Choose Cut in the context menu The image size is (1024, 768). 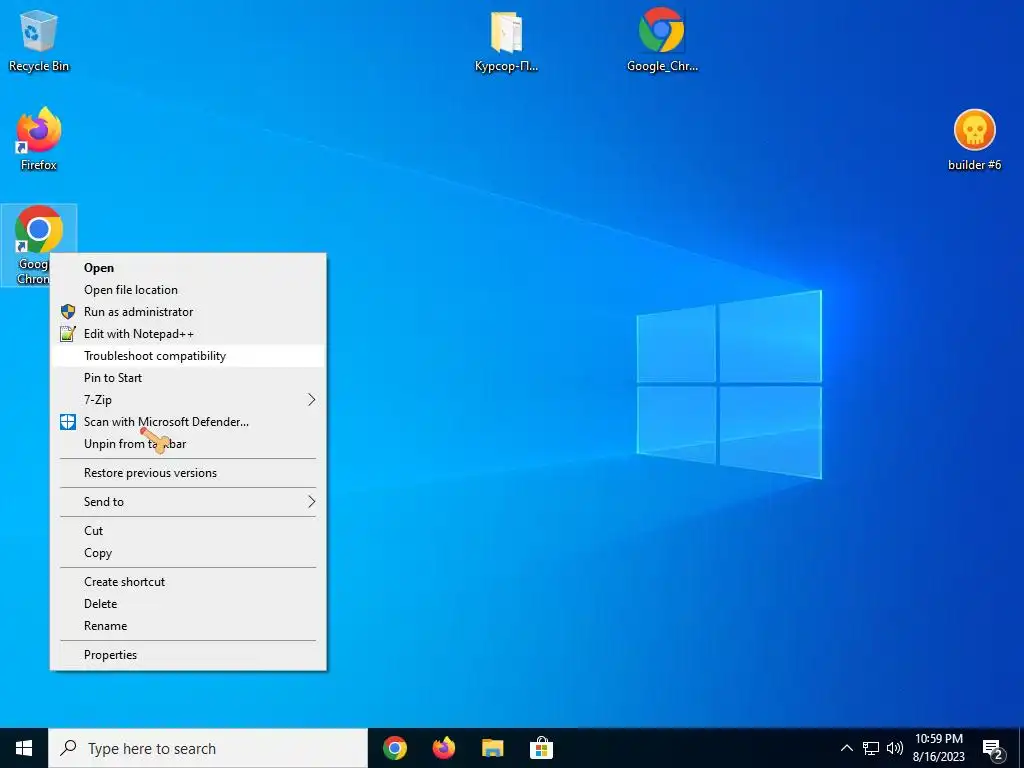point(188,531)
